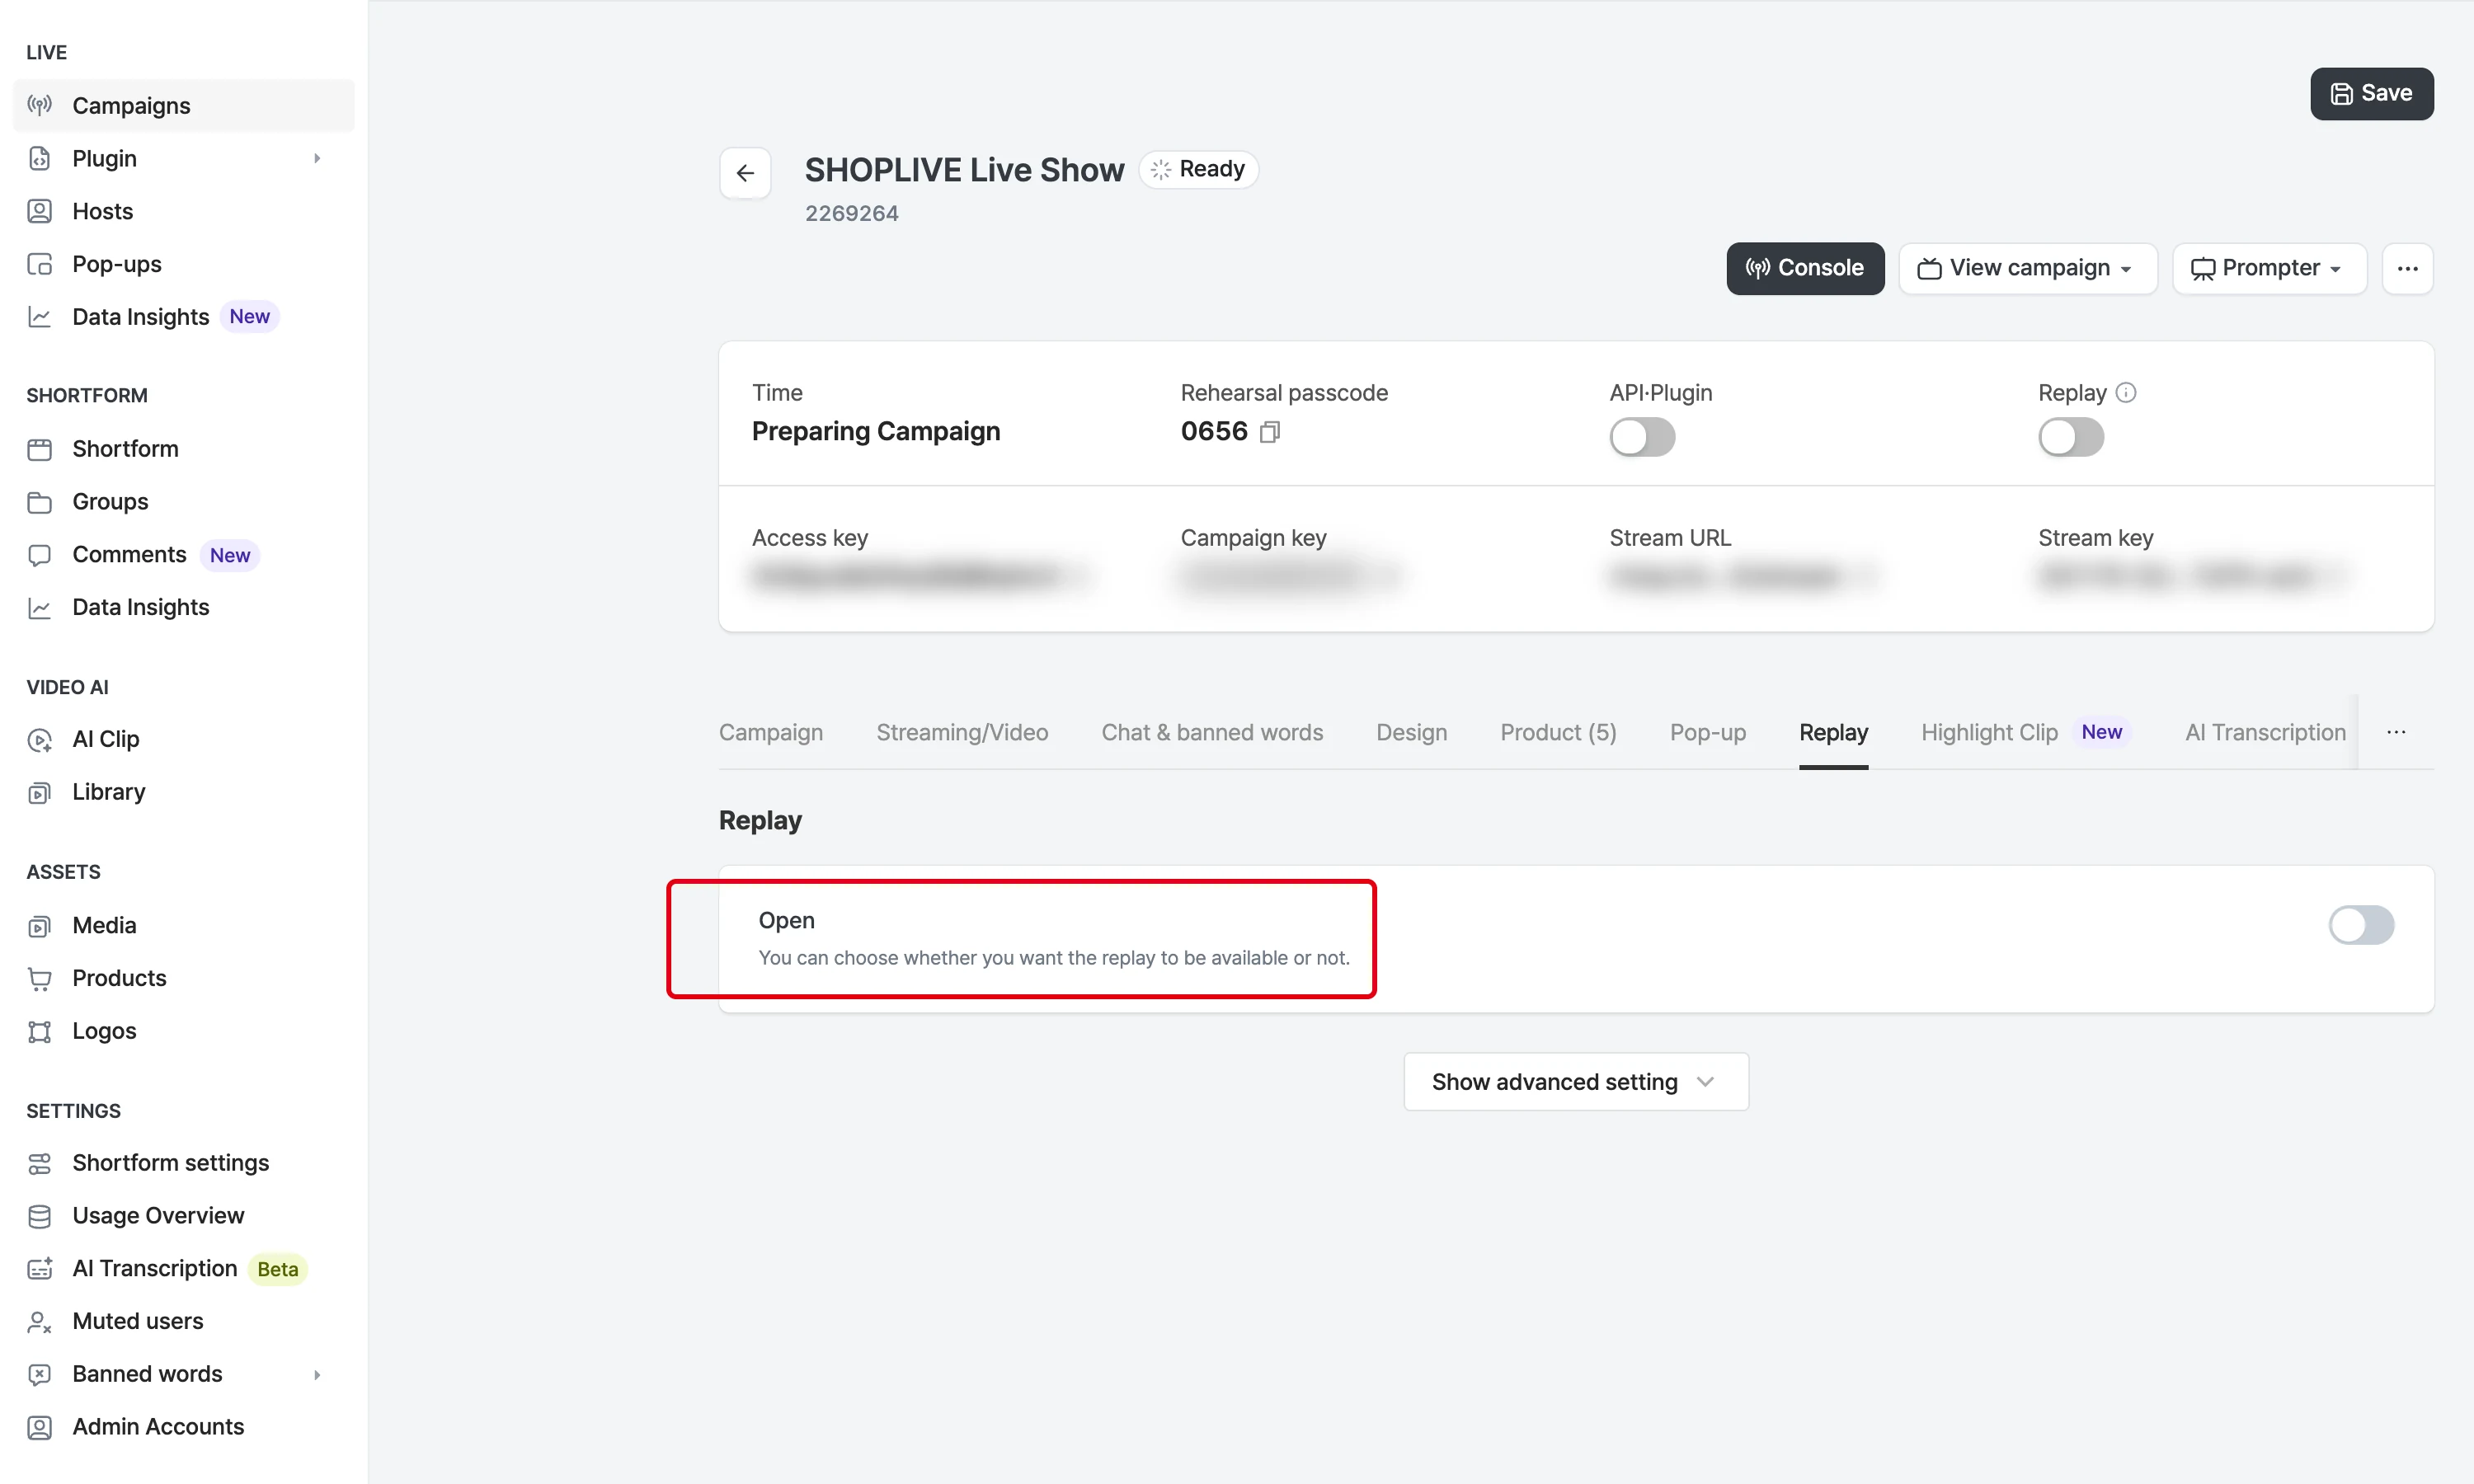Screen dimensions: 2474x1484
Task: Turn on the Replay toggle in summary card
Action: coord(2071,437)
